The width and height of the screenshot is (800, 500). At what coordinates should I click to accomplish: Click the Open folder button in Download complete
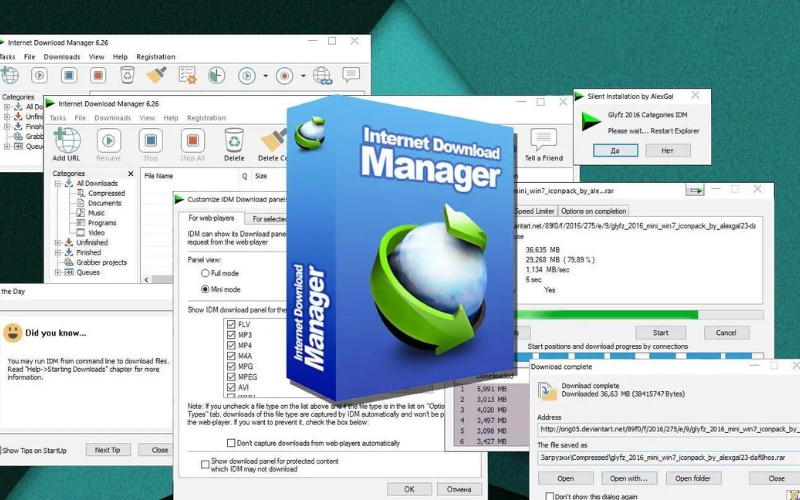[x=693, y=478]
